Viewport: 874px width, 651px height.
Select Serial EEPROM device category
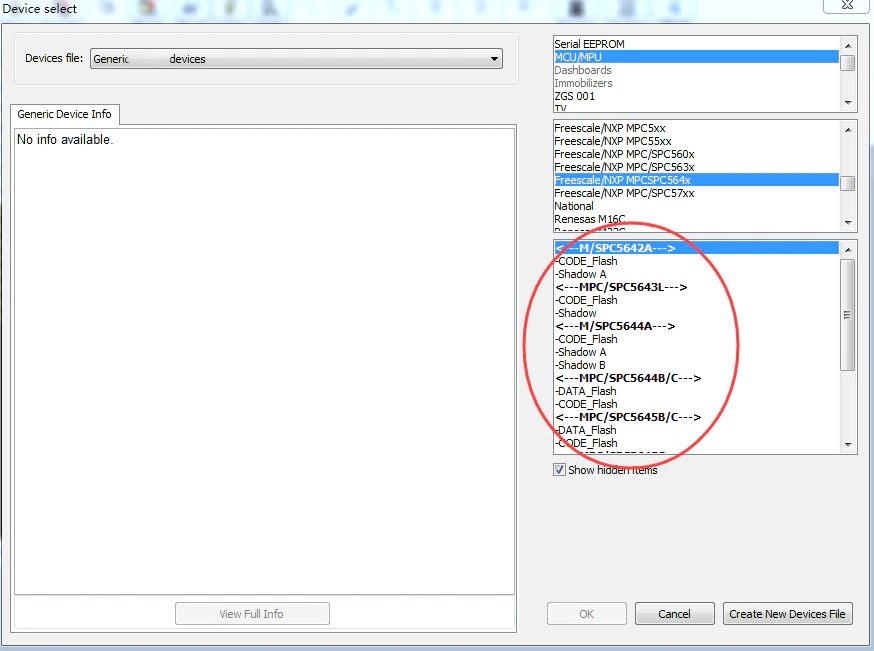coord(596,44)
